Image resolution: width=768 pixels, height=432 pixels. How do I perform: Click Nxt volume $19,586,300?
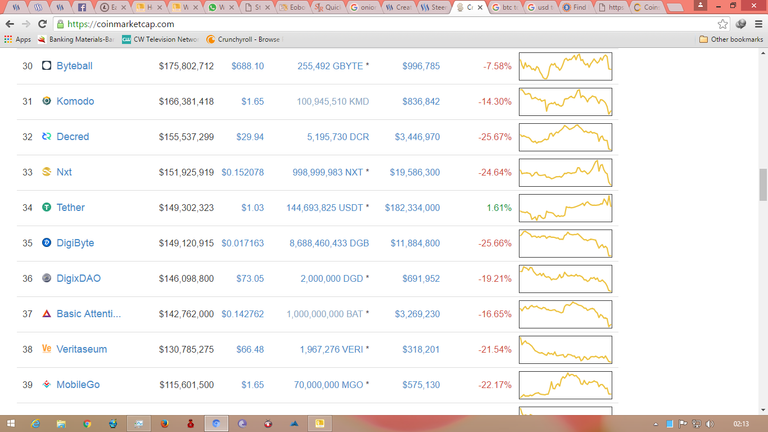(415, 172)
